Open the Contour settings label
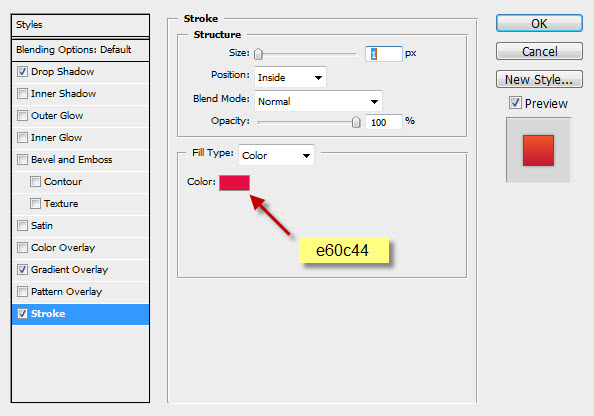This screenshot has width=594, height=416. pyautogui.click(x=63, y=181)
